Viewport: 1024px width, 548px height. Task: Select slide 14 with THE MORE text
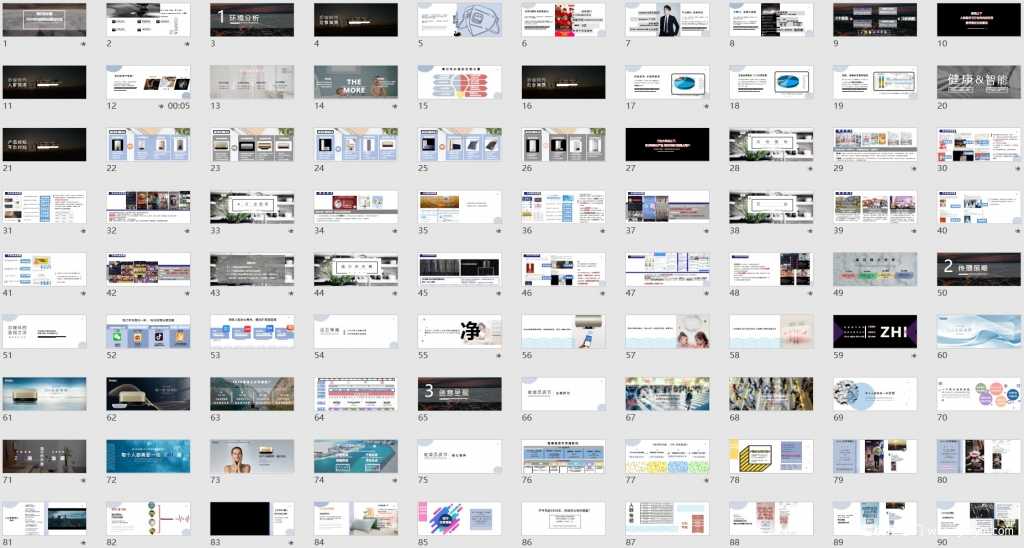[x=355, y=82]
